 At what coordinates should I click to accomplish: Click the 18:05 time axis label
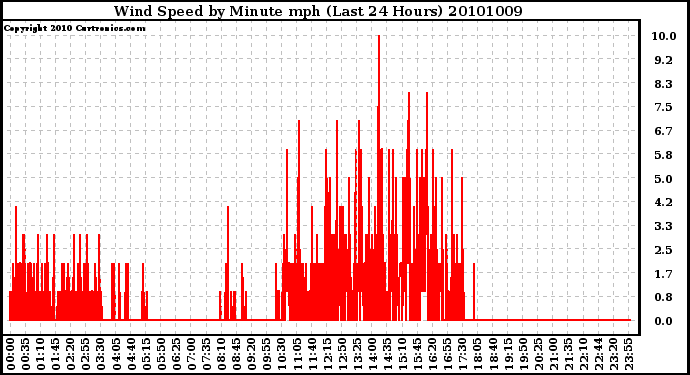click(x=477, y=355)
